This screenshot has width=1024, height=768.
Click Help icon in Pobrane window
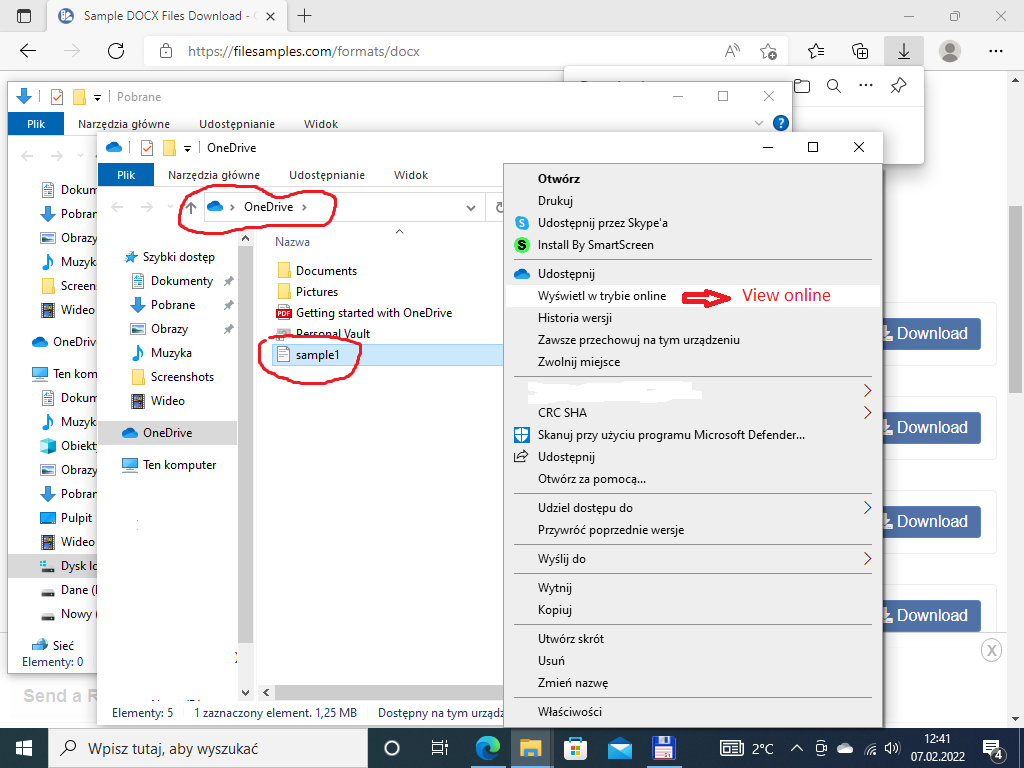pyautogui.click(x=780, y=123)
